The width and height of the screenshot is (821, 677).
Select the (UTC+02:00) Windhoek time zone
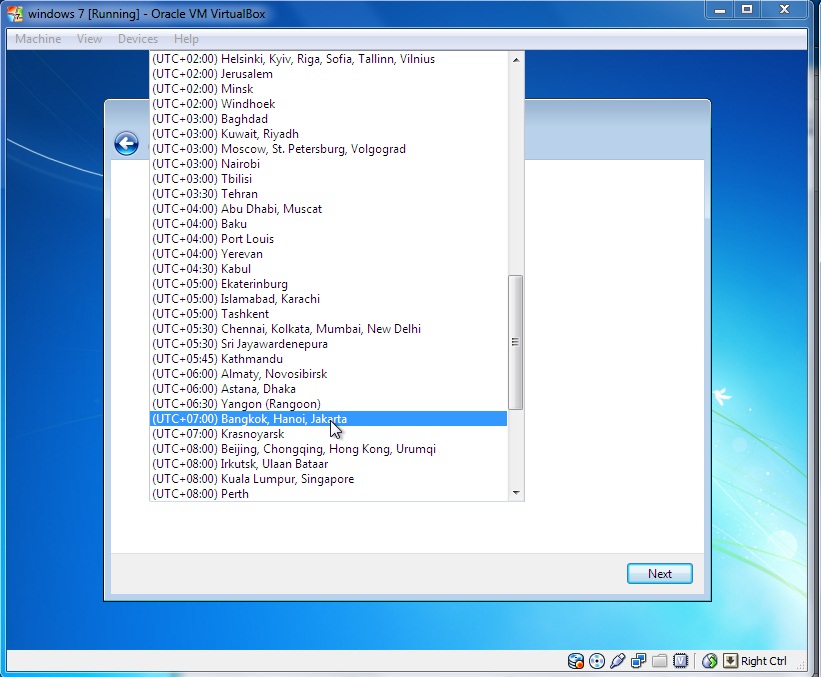(x=328, y=104)
